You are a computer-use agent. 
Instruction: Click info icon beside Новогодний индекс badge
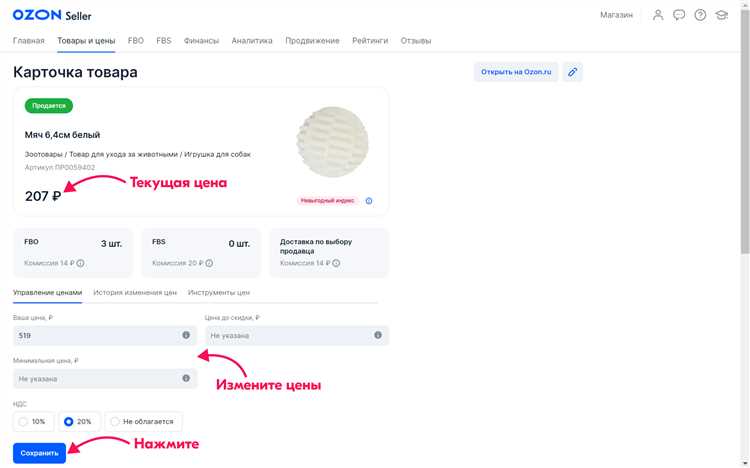click(x=368, y=200)
